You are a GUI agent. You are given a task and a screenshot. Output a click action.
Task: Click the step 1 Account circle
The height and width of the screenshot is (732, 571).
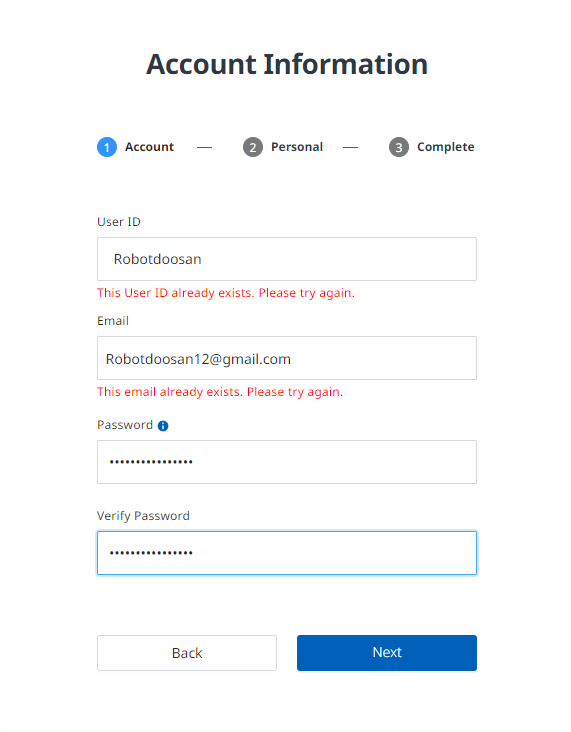tap(107, 147)
